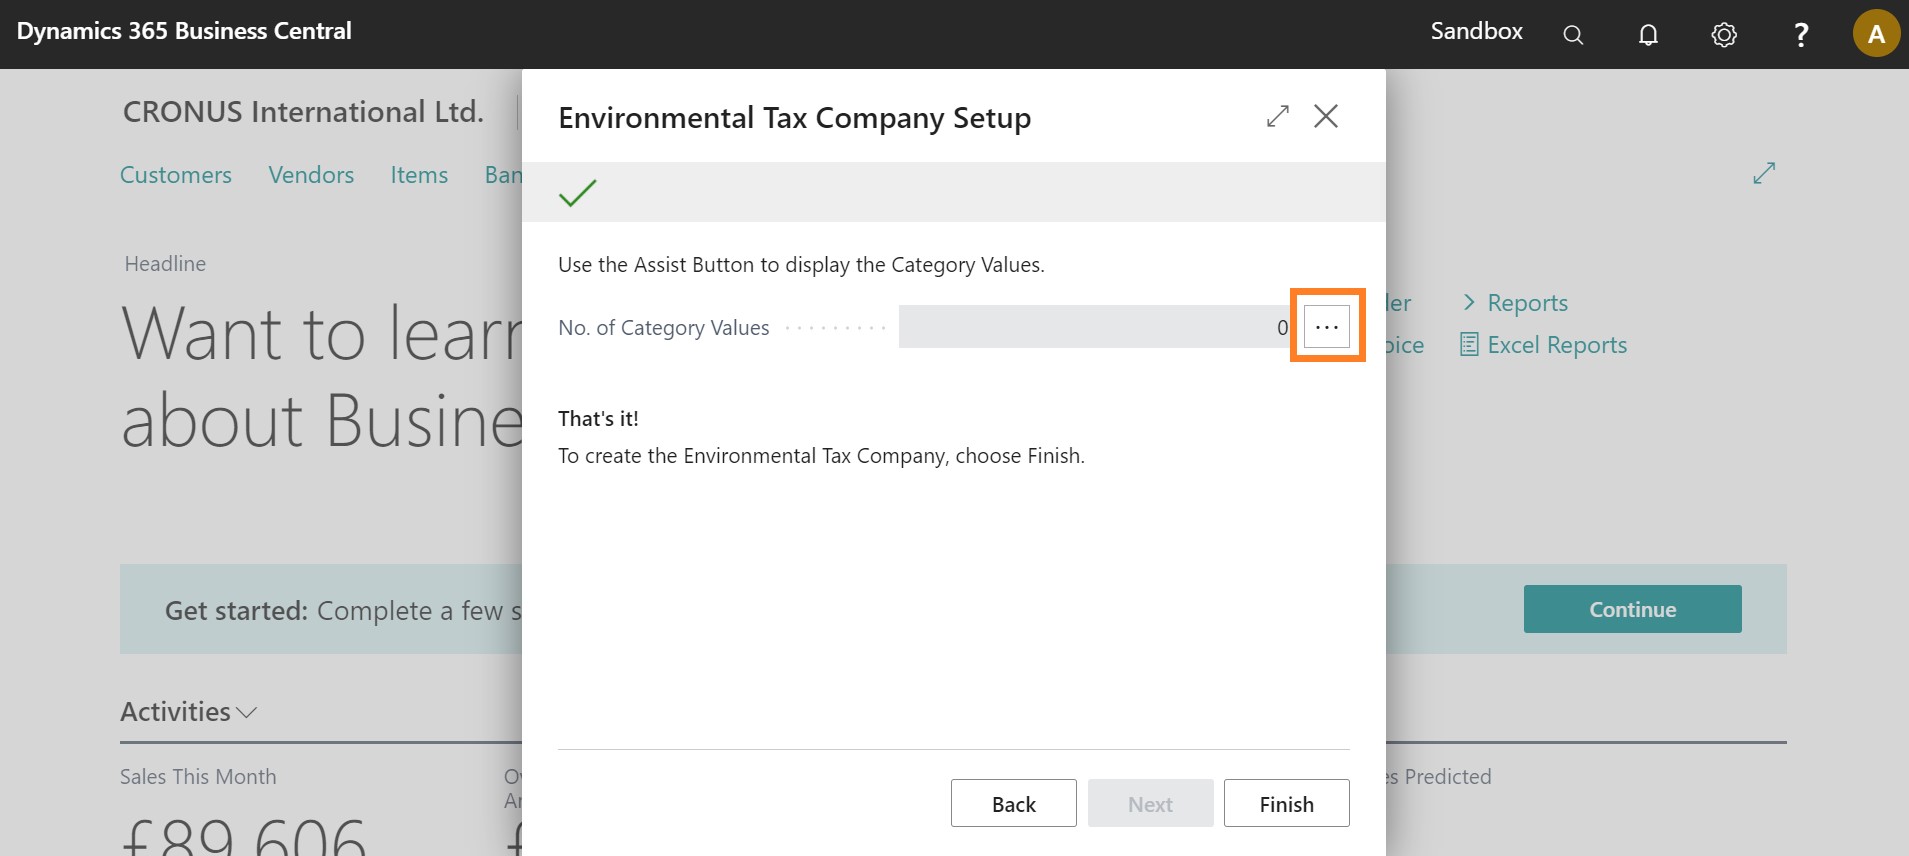Select the Items navigation link
The width and height of the screenshot is (1909, 856).
[x=419, y=175]
